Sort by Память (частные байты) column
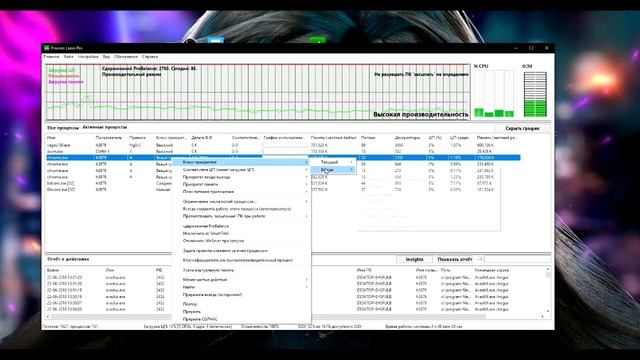The height and width of the screenshot is (360, 640). coord(334,138)
